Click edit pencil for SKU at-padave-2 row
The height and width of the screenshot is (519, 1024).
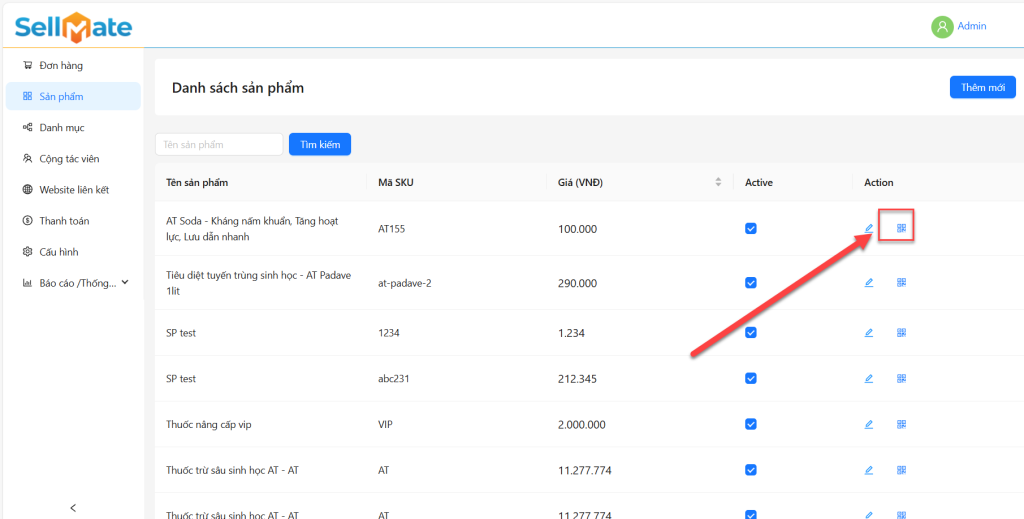tap(869, 283)
